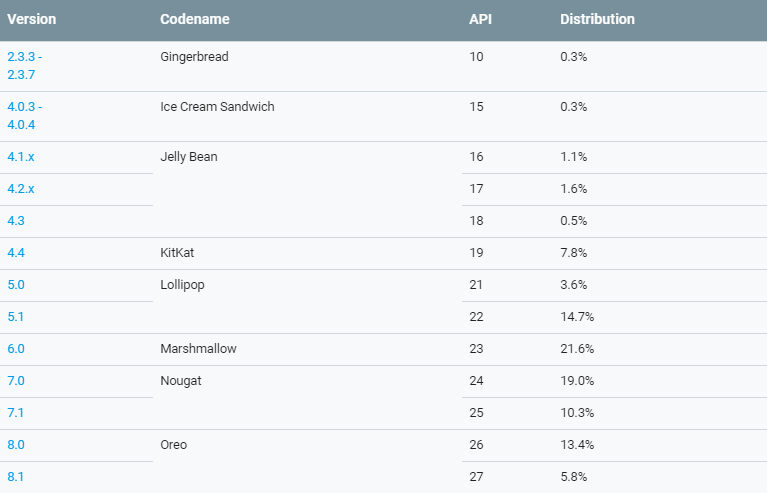Viewport: 767px width, 494px height.
Task: Click the API column header
Action: coord(480,19)
